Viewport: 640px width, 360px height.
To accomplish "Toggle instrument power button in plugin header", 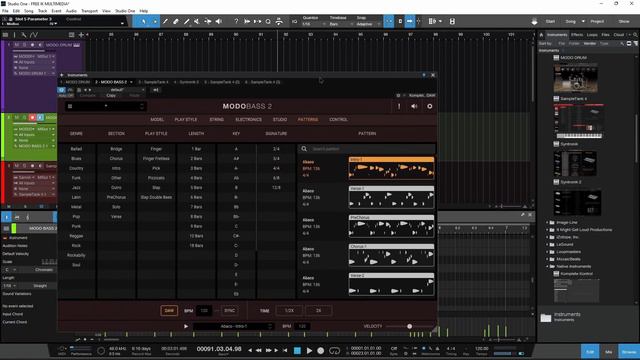I will click(61, 90).
